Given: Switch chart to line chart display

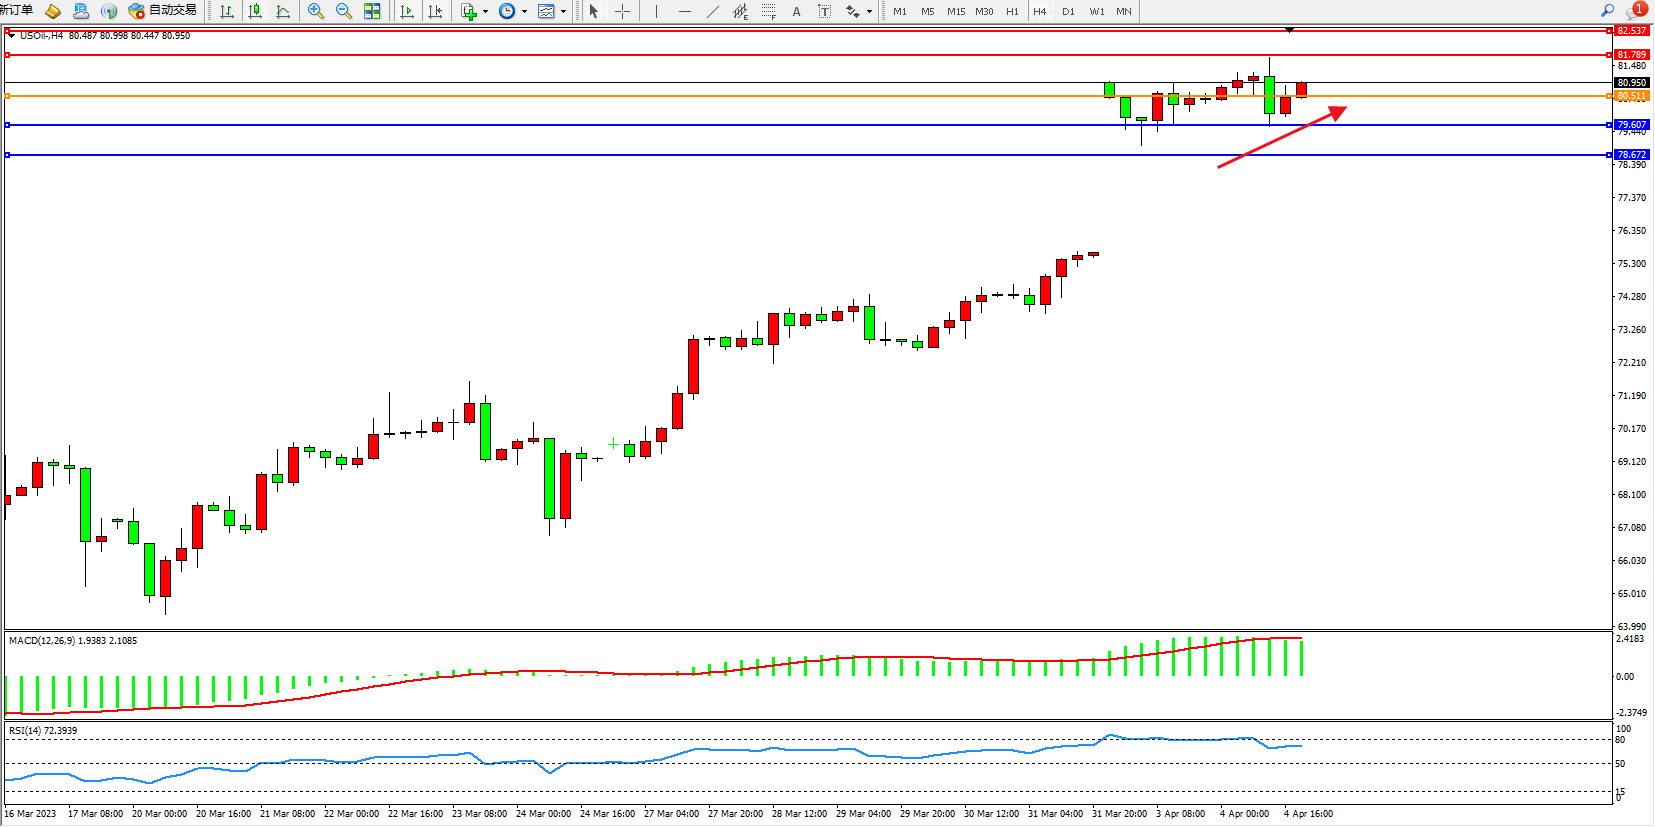Looking at the screenshot, I should 283,11.
